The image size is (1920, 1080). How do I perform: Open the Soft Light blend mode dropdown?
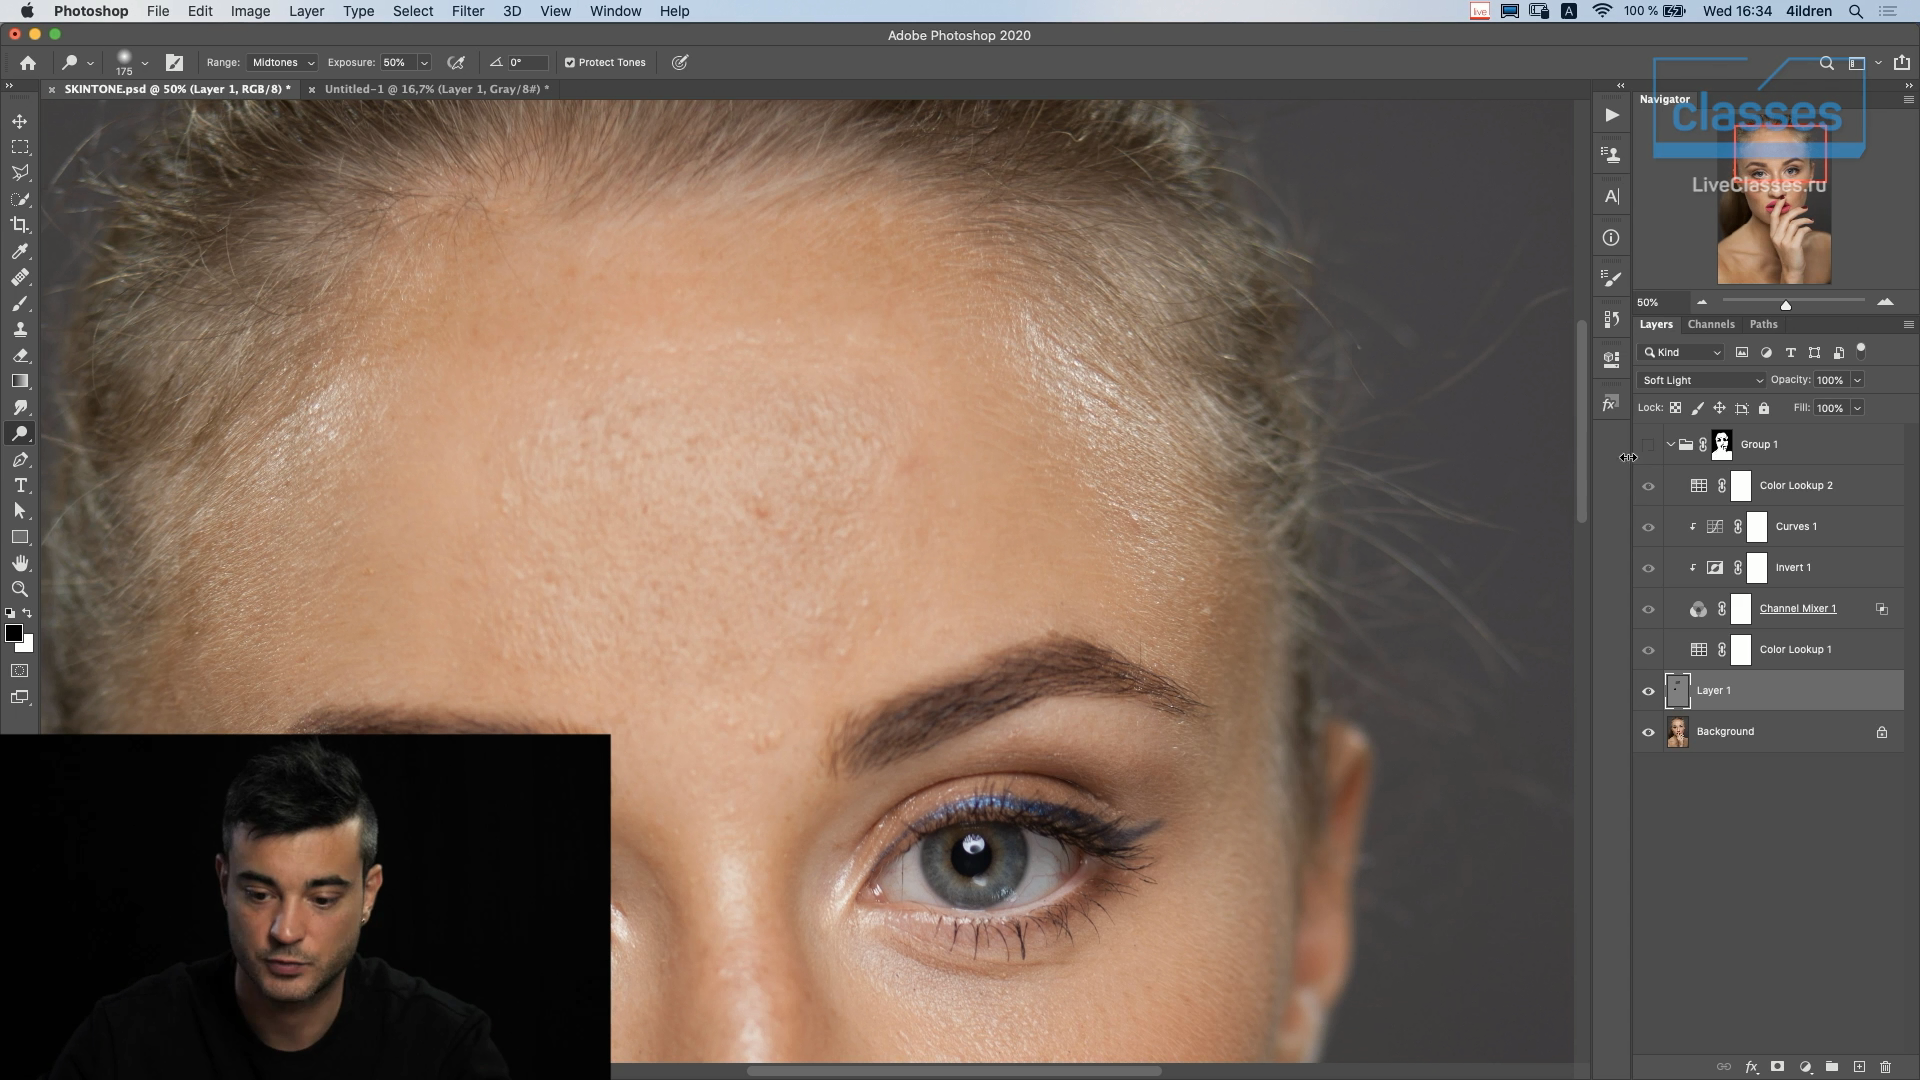[1702, 380]
